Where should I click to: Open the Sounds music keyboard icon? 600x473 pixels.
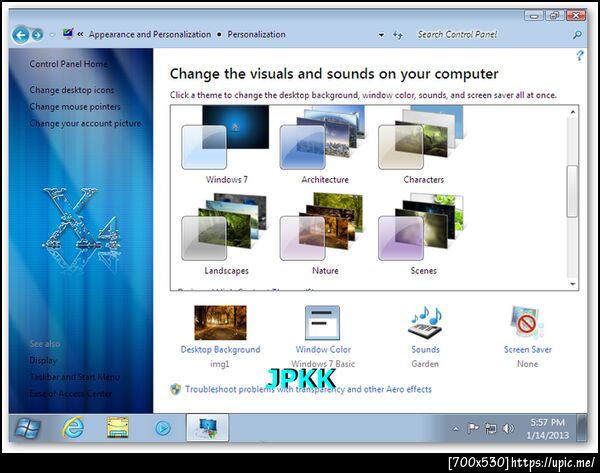(426, 323)
